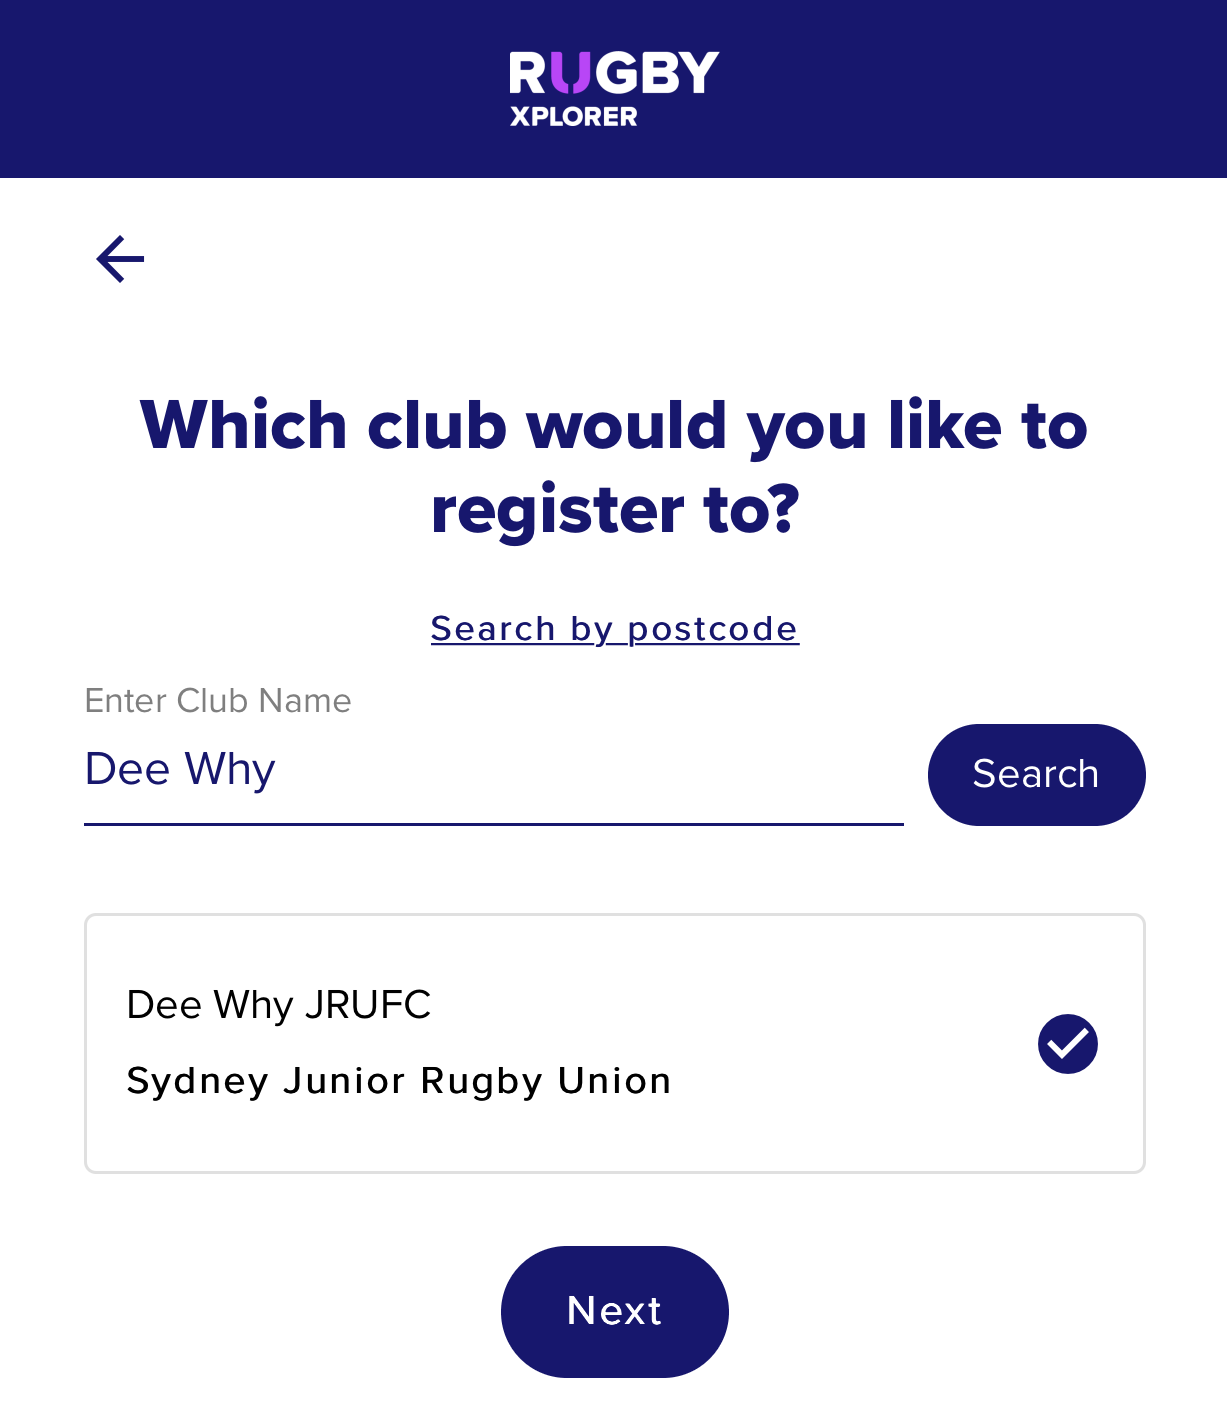The image size is (1227, 1423).
Task: Continue with the Next button
Action: click(614, 1311)
